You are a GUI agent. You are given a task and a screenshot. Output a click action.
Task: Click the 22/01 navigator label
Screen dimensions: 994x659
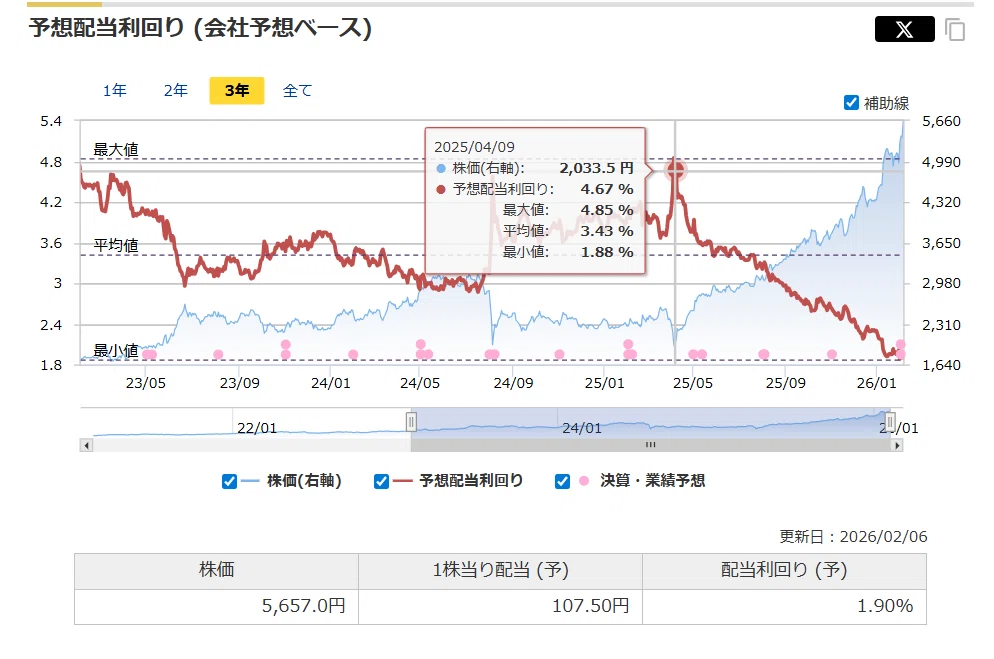tap(257, 428)
